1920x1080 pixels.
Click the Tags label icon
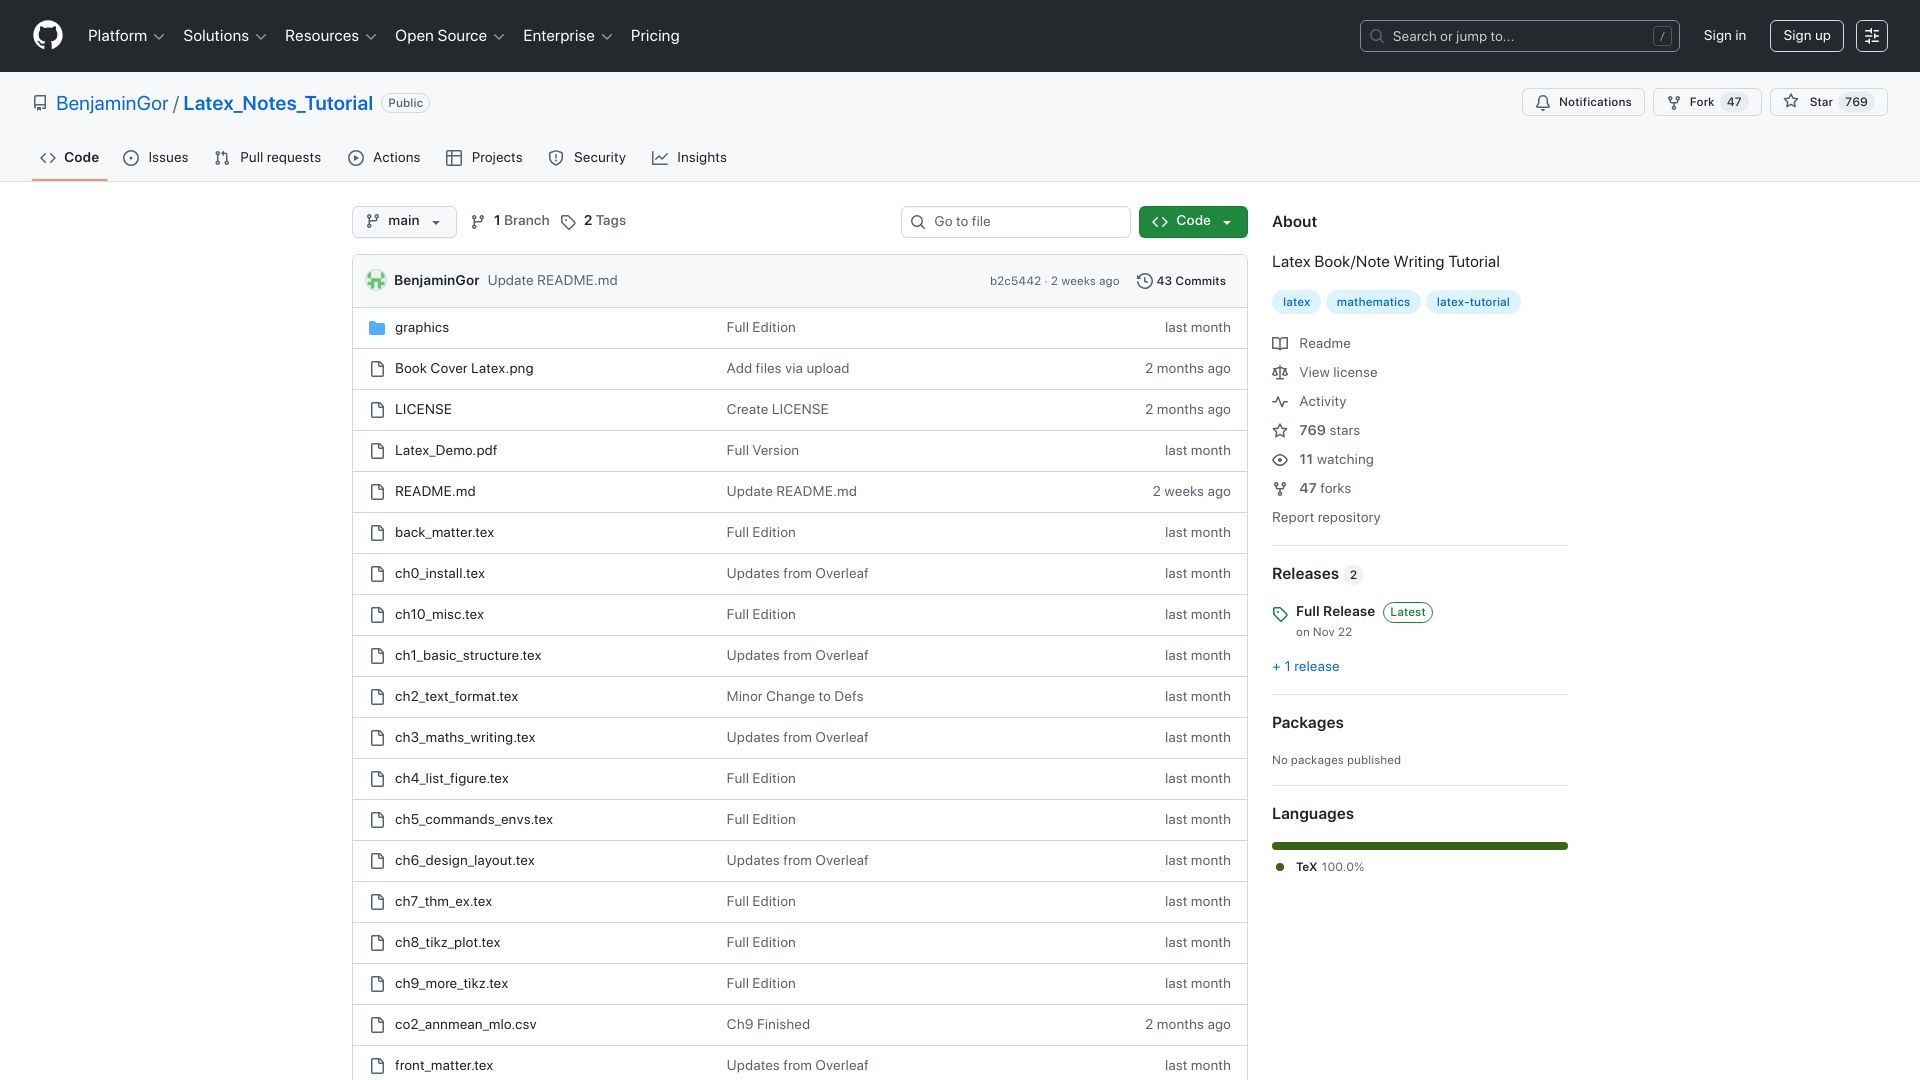[x=568, y=222]
